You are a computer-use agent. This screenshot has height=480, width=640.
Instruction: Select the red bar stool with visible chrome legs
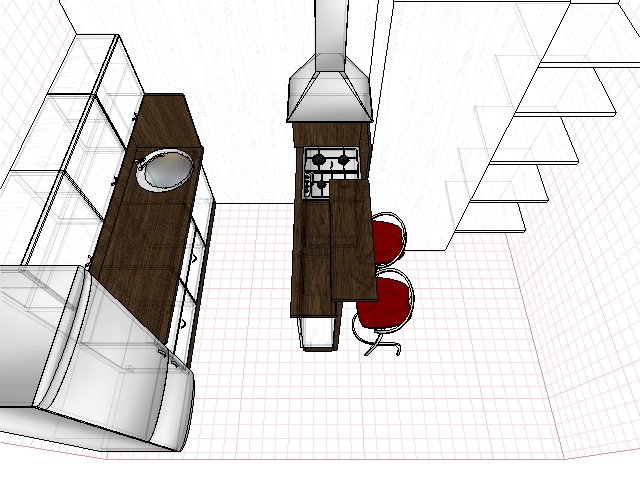coord(383,311)
